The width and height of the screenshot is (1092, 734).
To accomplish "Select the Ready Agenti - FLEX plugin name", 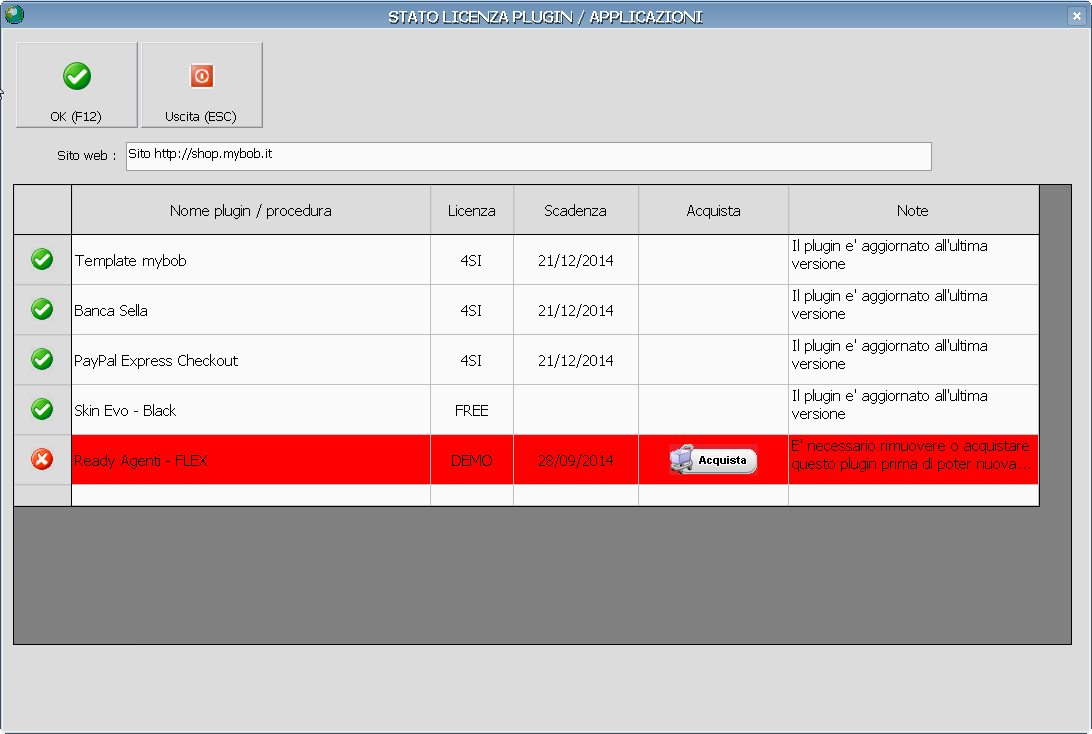I will tap(141, 461).
